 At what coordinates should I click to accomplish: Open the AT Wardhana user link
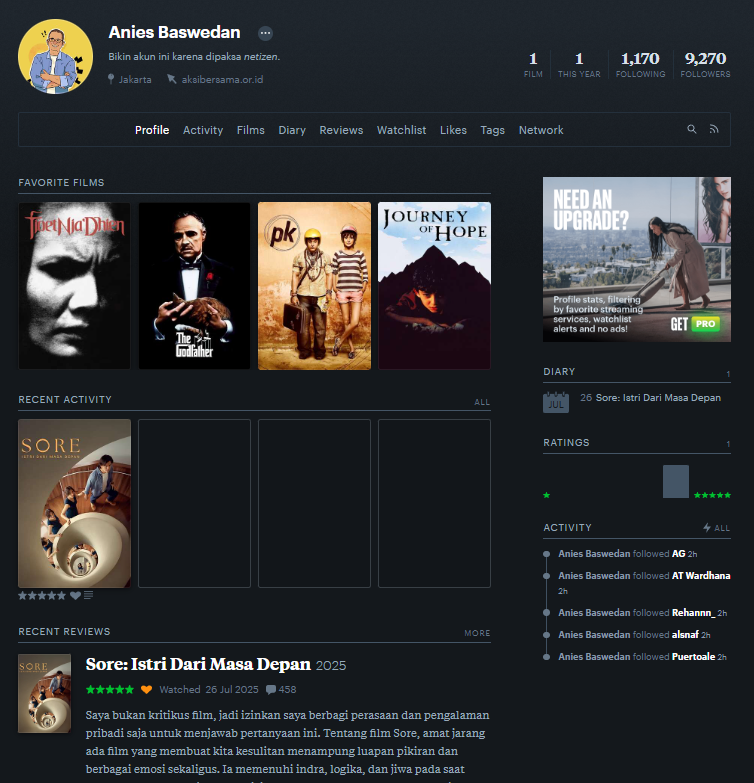(701, 575)
